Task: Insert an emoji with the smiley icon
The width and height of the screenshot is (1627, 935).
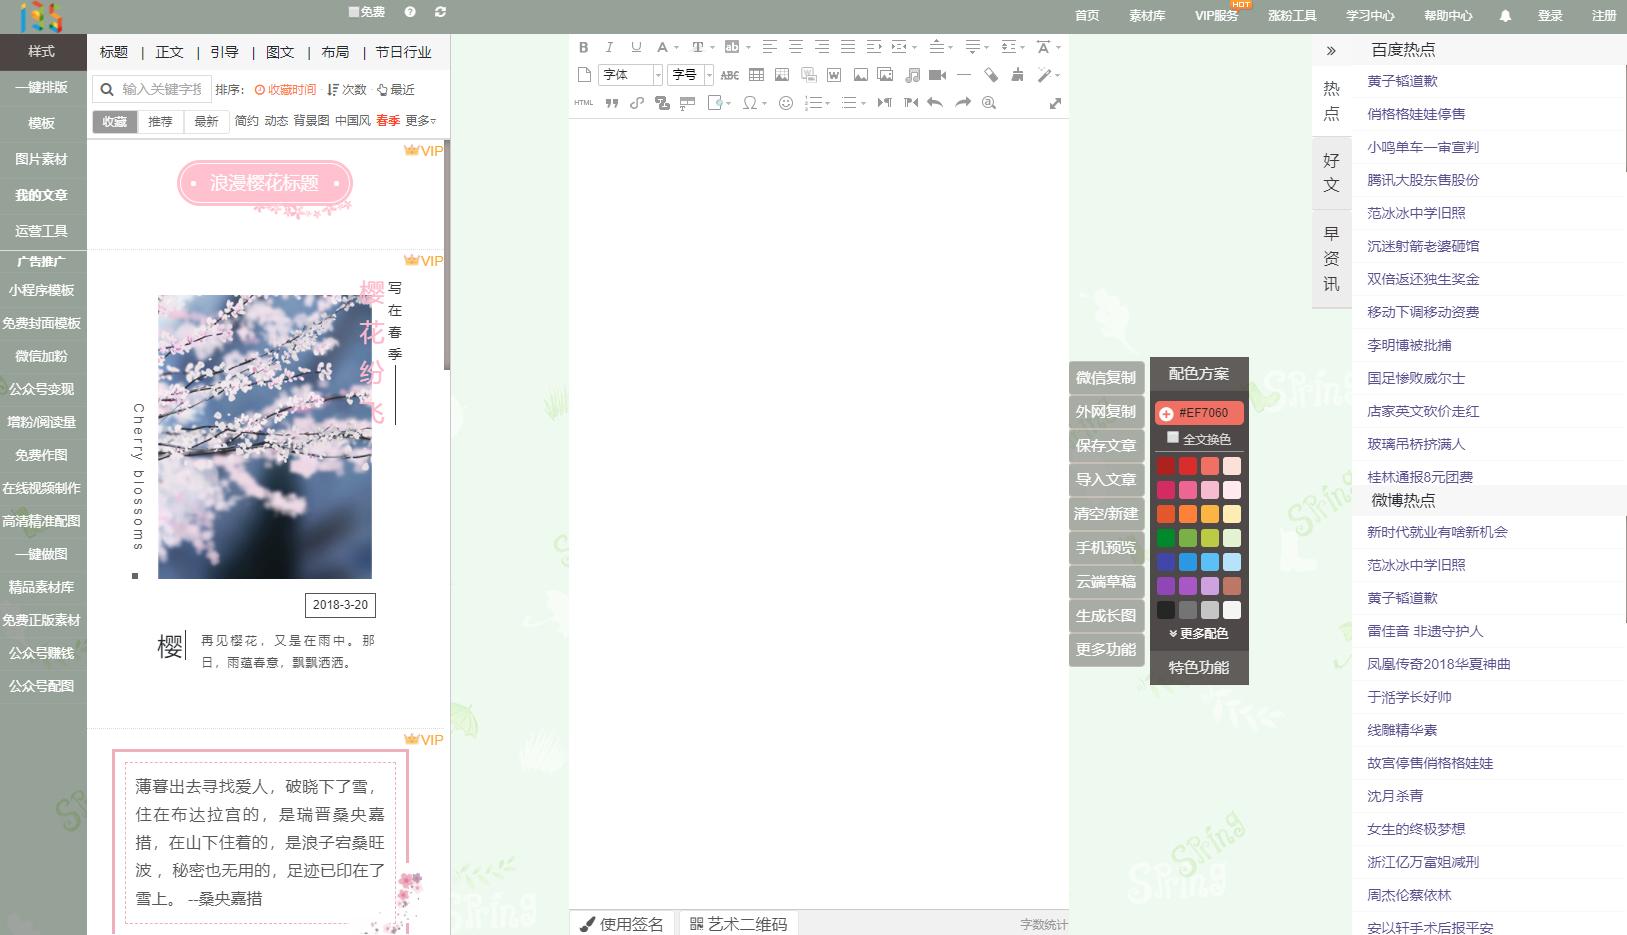Action: [x=786, y=103]
